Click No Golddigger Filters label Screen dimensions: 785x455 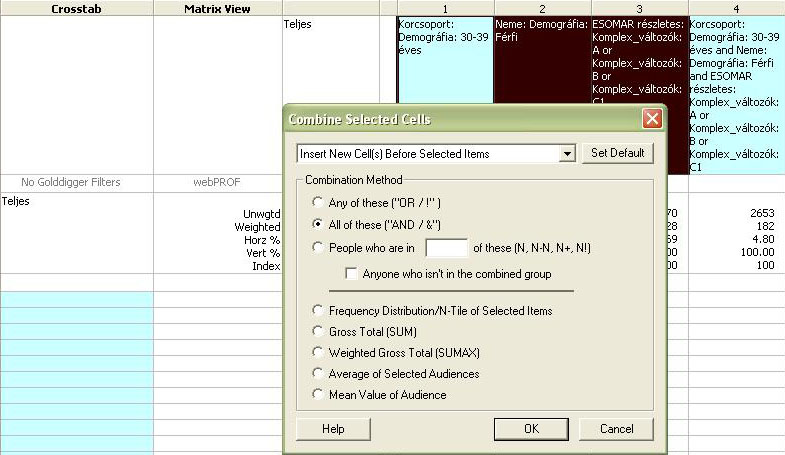pos(71,182)
